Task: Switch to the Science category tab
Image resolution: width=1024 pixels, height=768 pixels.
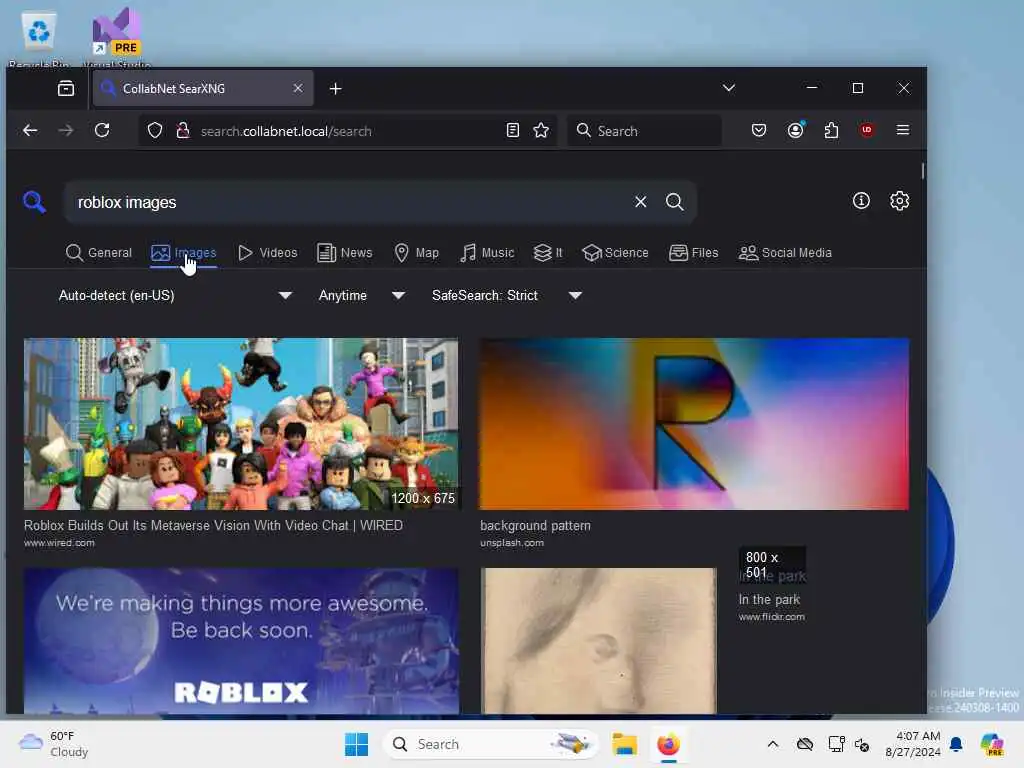Action: pyautogui.click(x=615, y=253)
